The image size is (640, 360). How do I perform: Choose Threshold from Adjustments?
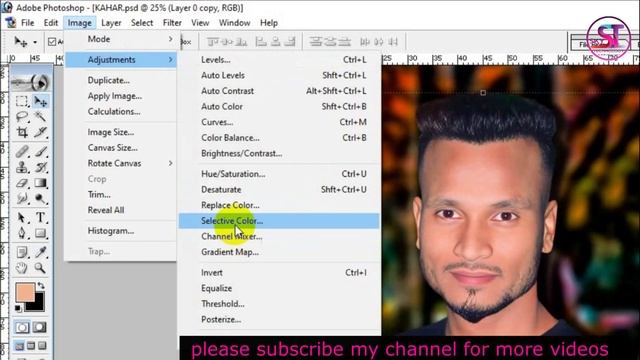tap(279, 304)
